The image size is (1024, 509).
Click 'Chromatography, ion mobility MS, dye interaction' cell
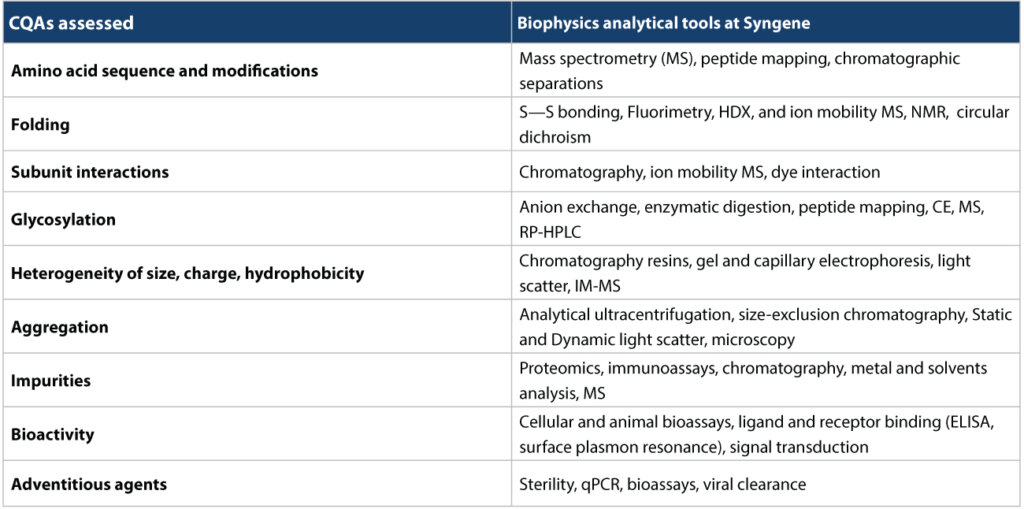tap(765, 172)
